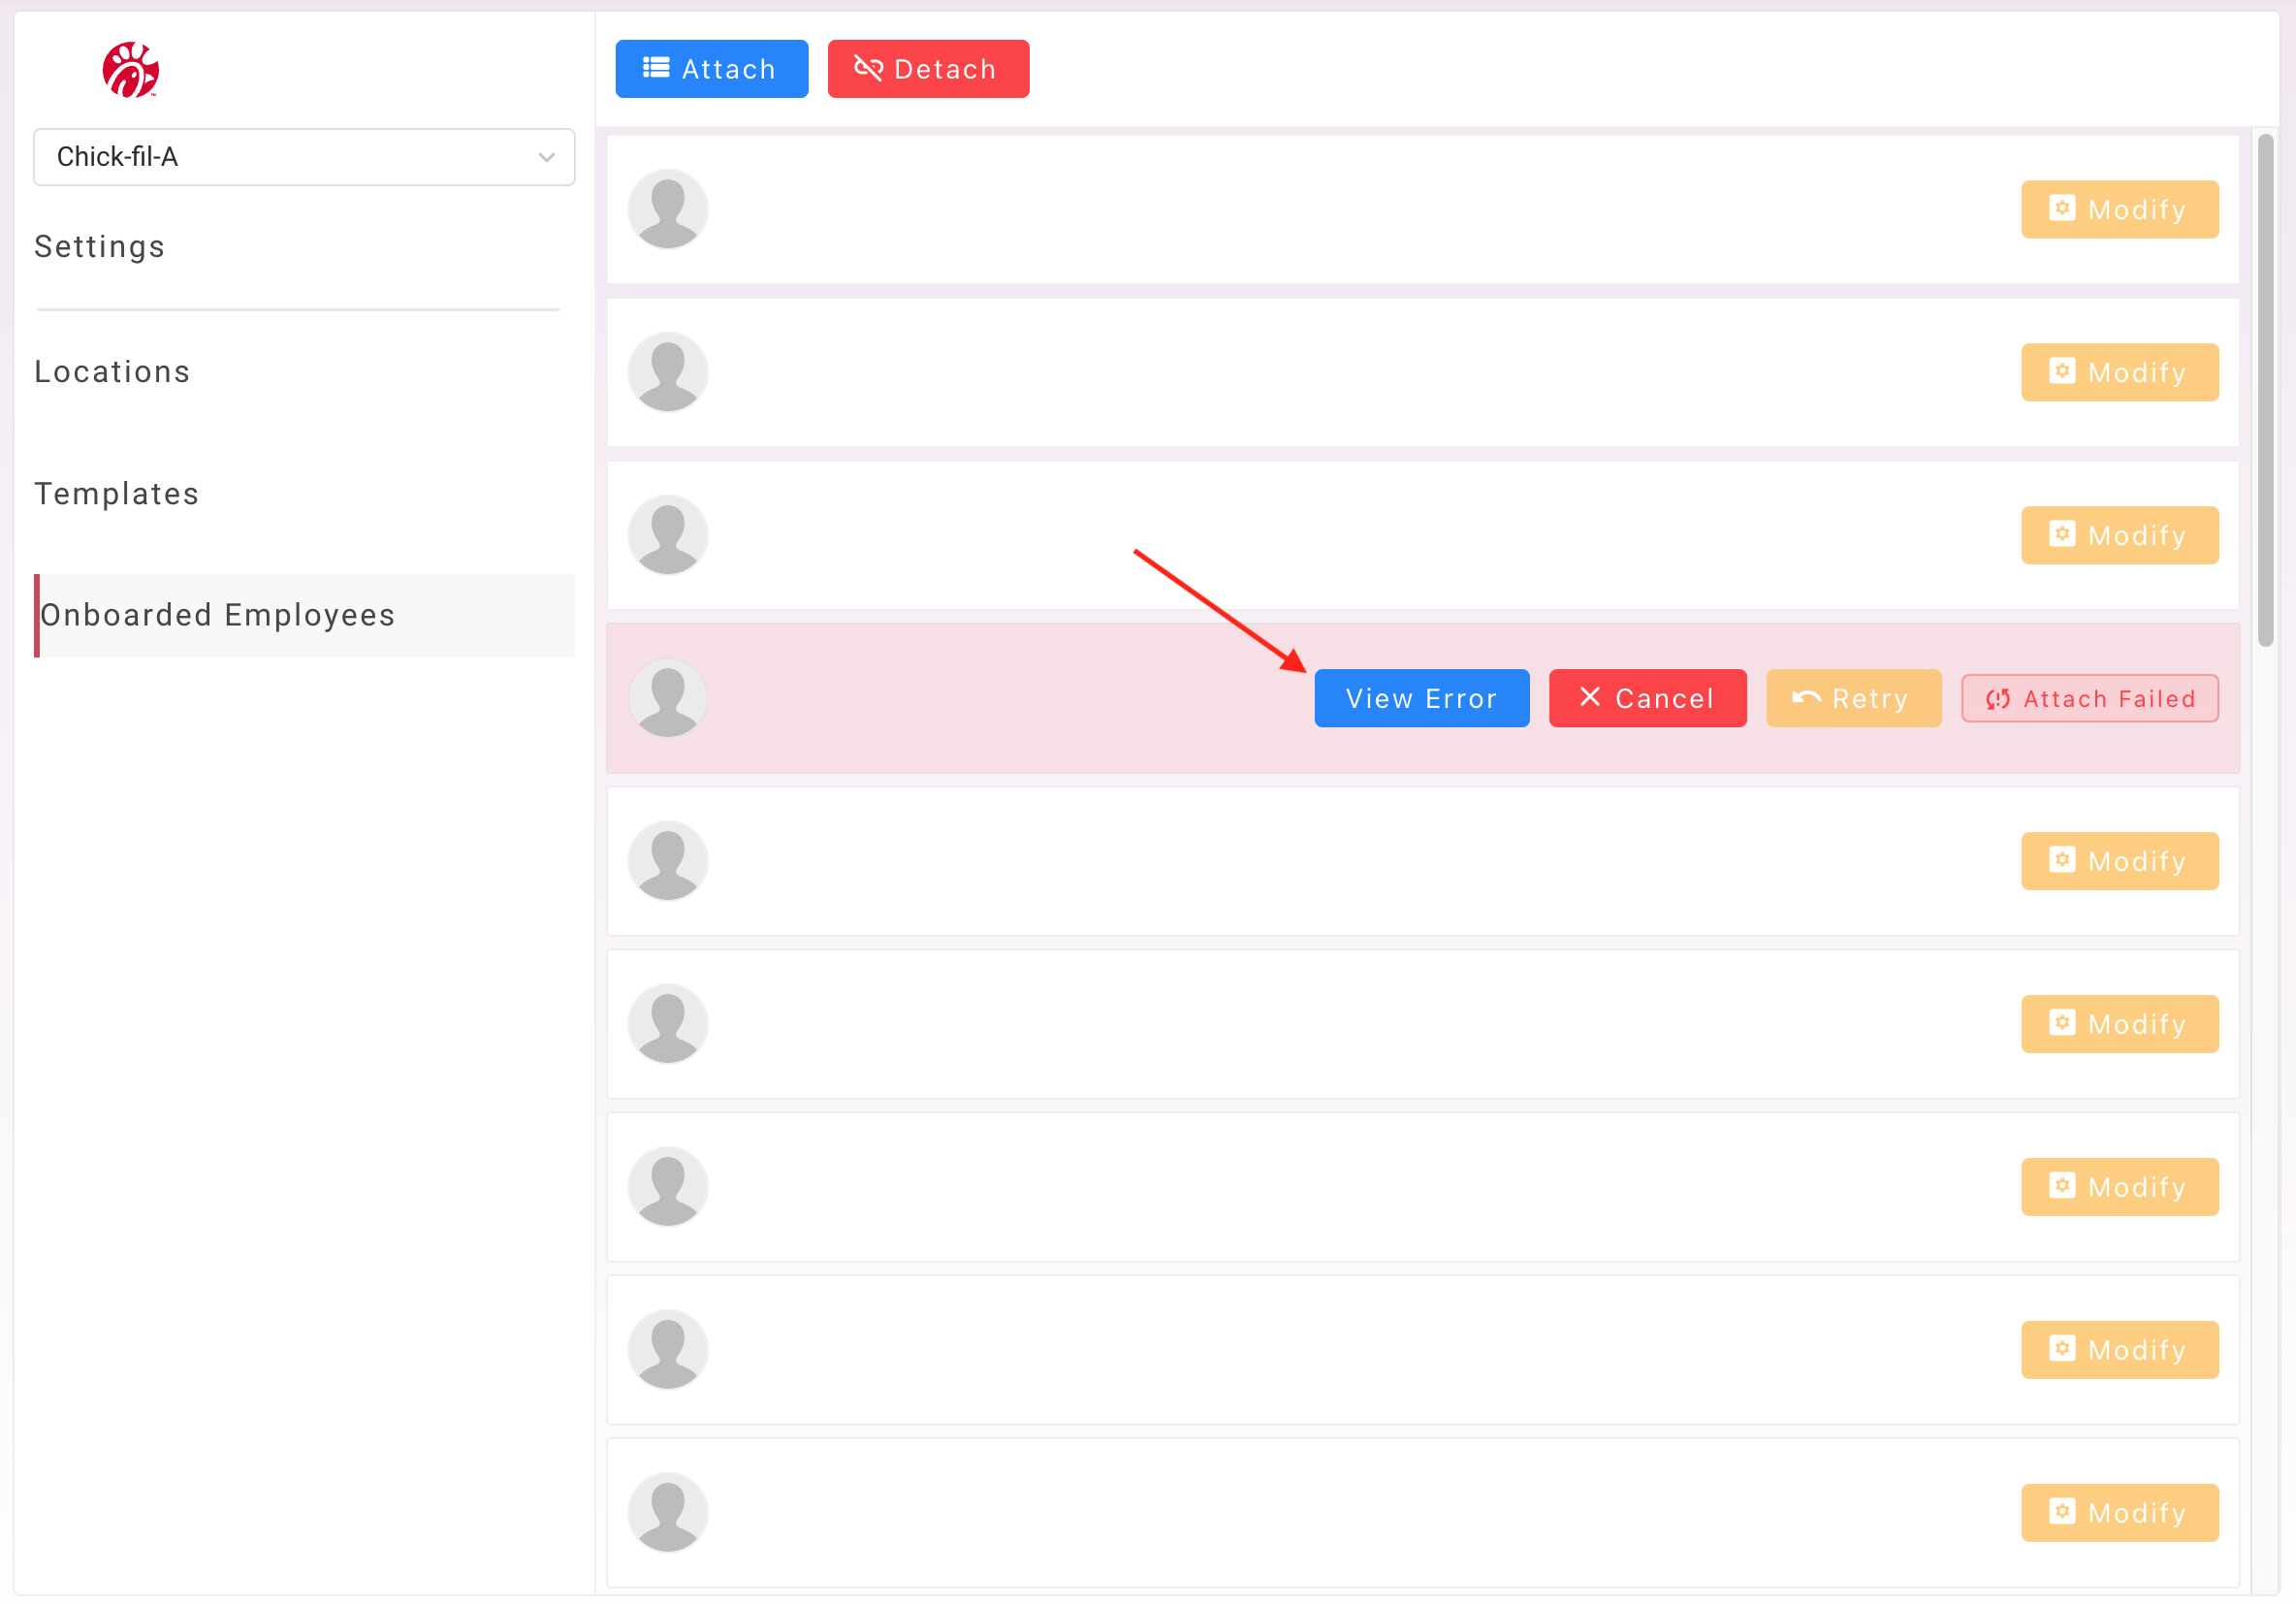
Task: Open the Settings menu item
Action: 99,247
